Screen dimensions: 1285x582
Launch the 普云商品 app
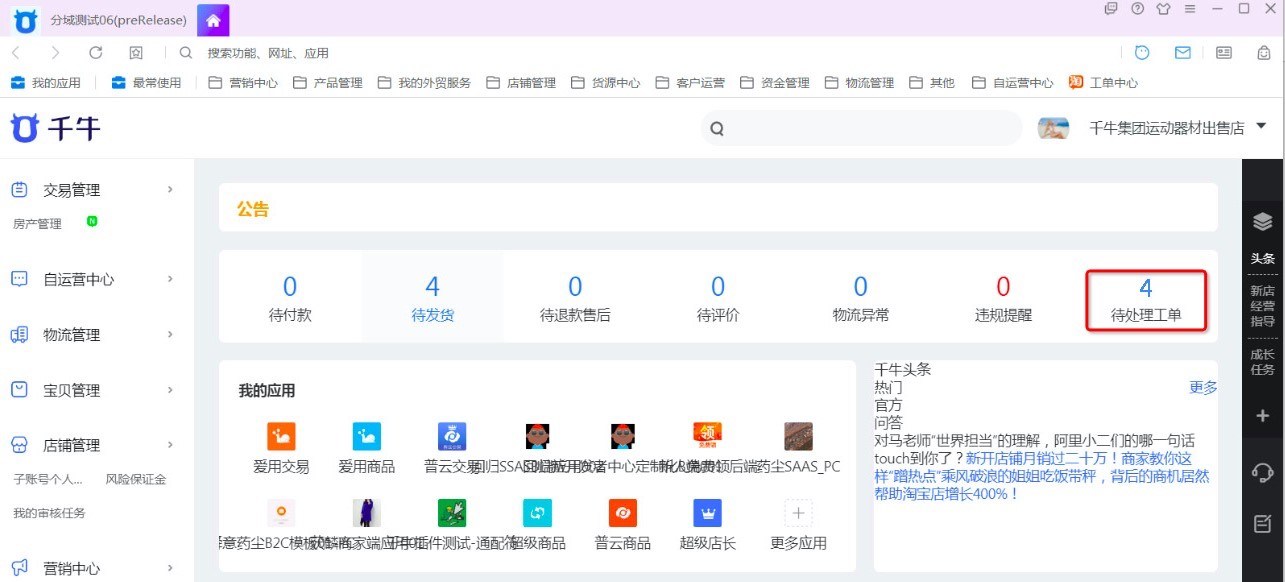(x=623, y=513)
